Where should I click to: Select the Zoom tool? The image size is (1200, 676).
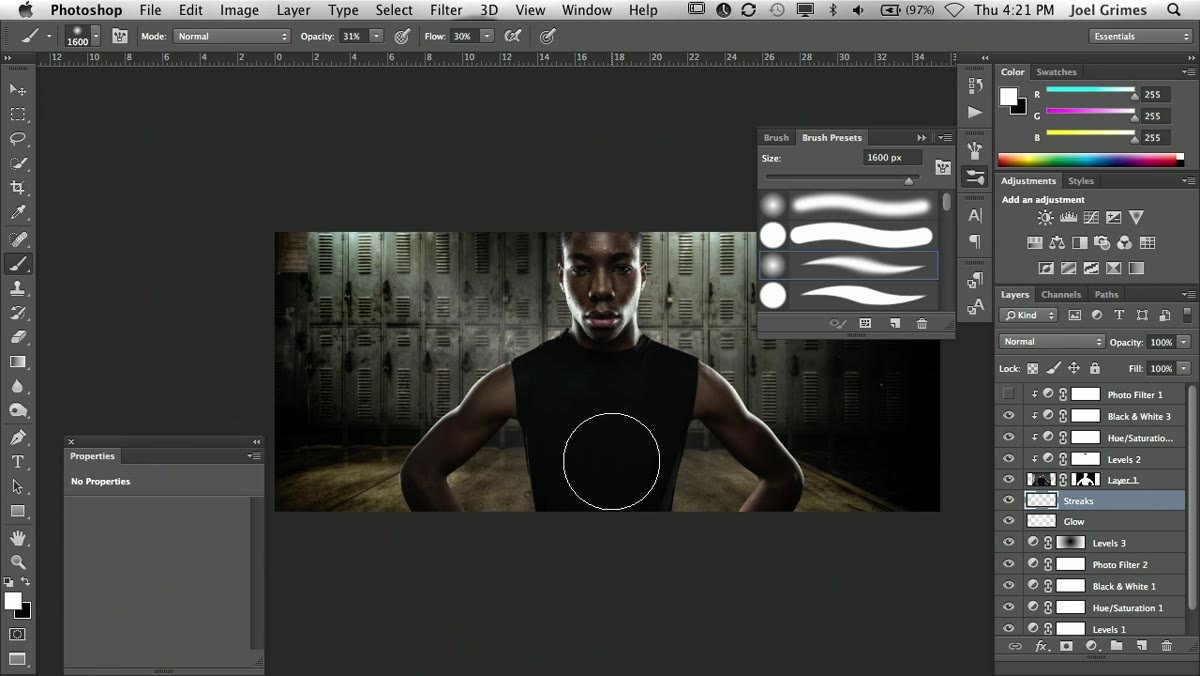pyautogui.click(x=18, y=562)
